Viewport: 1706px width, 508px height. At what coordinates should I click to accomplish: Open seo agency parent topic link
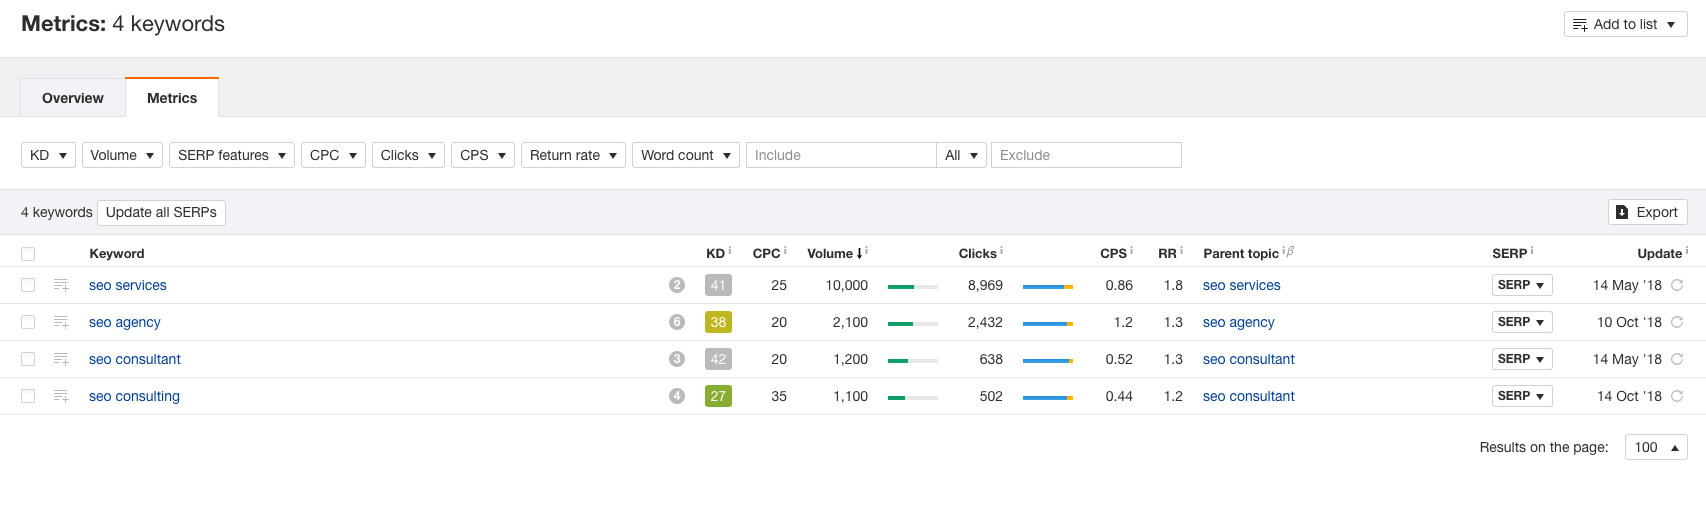[1238, 322]
